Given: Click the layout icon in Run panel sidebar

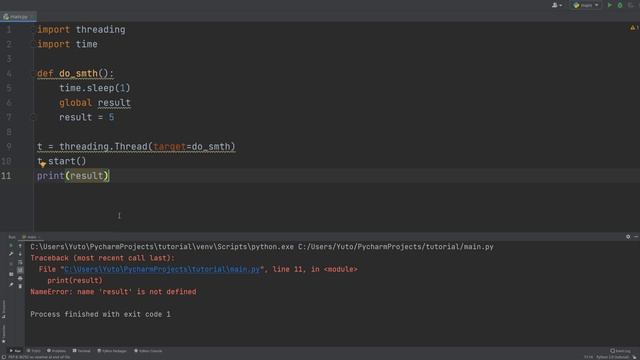Looking at the screenshot, I should pyautogui.click(x=11, y=274).
